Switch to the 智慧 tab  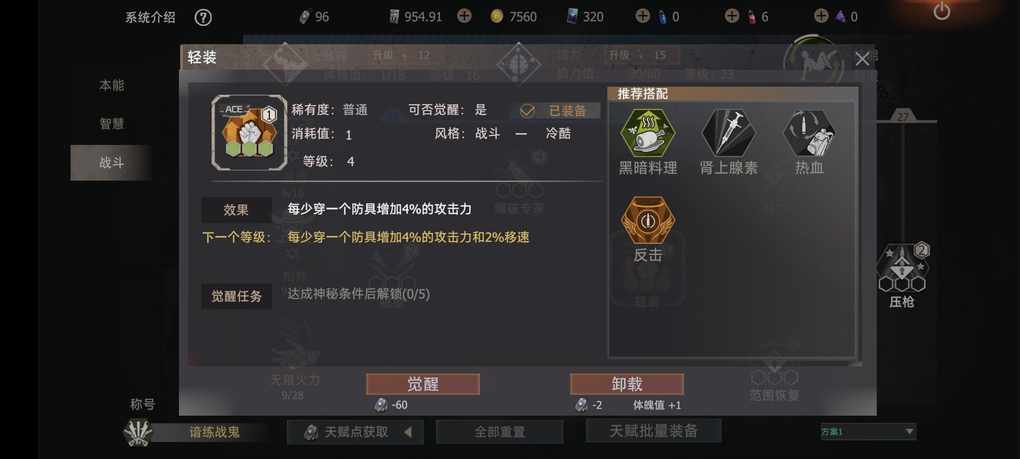[111, 124]
